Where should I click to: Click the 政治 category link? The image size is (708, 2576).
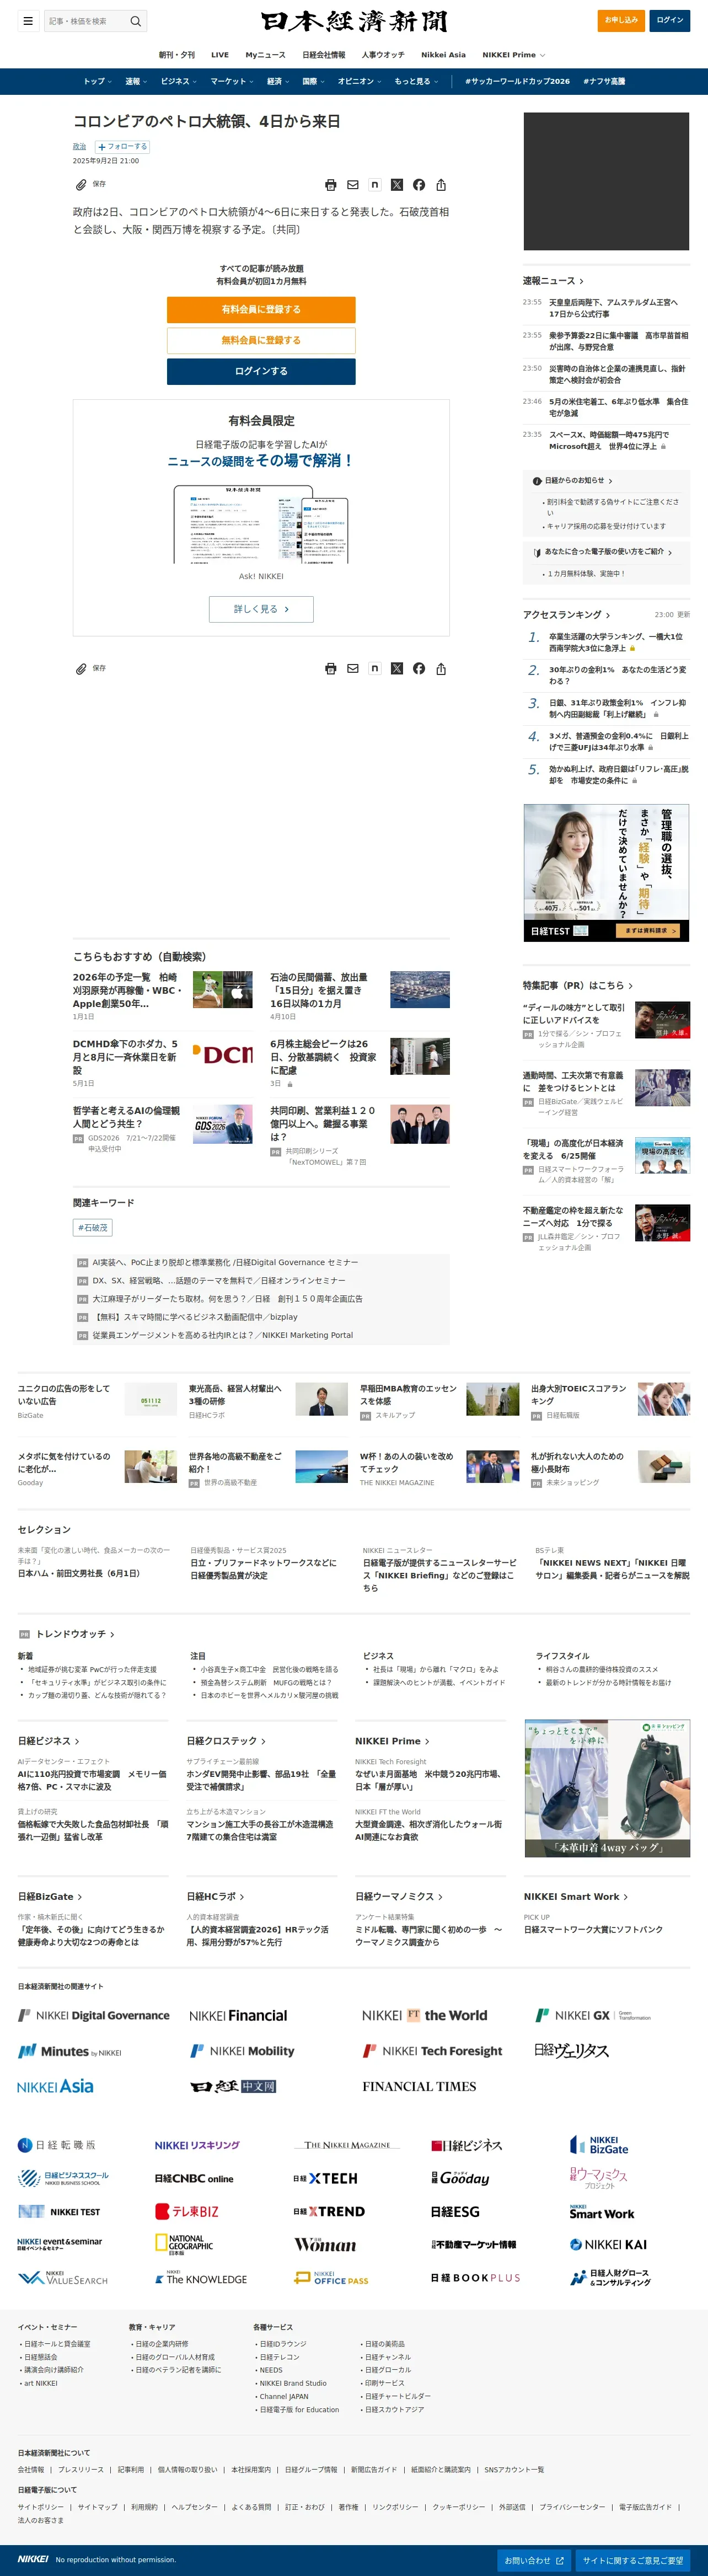pos(79,147)
